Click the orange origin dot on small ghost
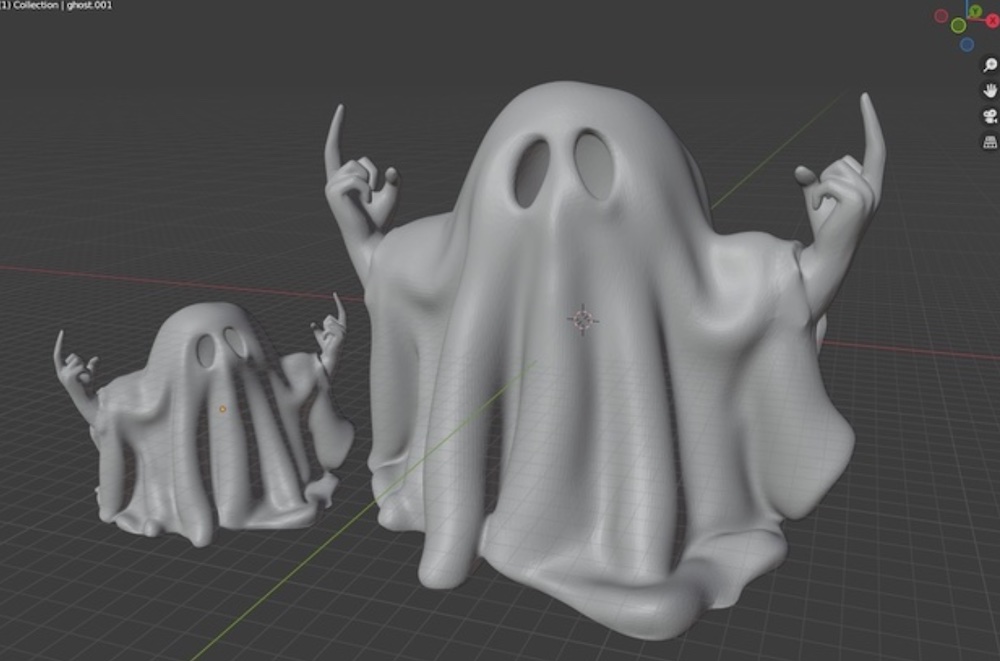The width and height of the screenshot is (1000, 661). click(222, 408)
